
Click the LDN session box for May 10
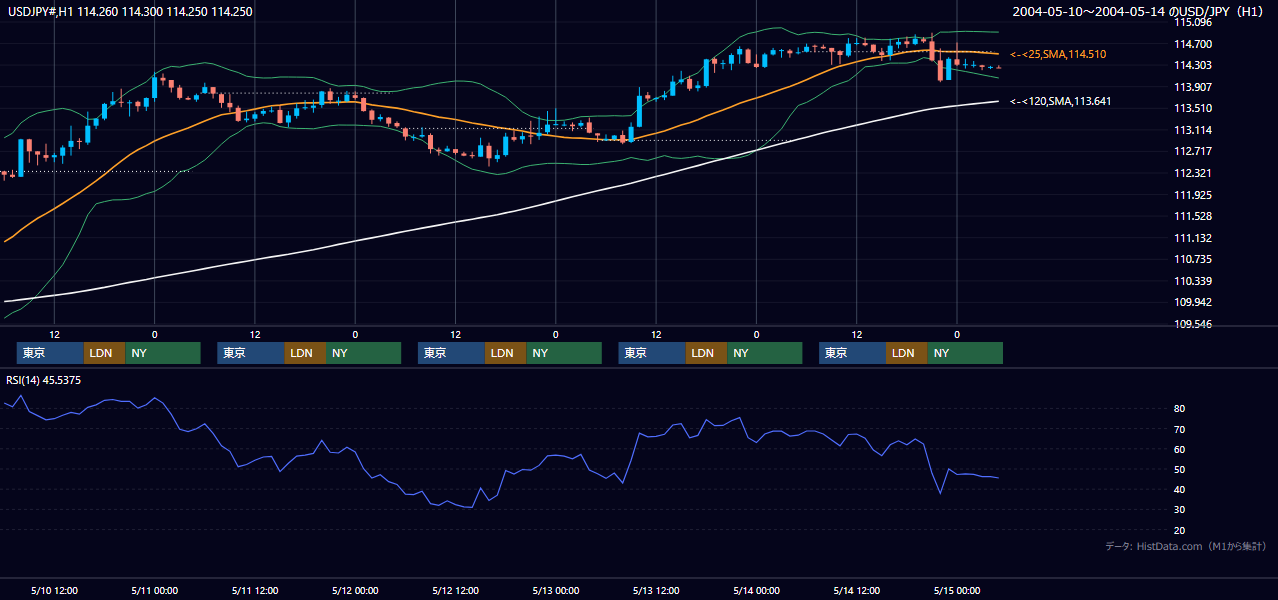click(x=104, y=353)
